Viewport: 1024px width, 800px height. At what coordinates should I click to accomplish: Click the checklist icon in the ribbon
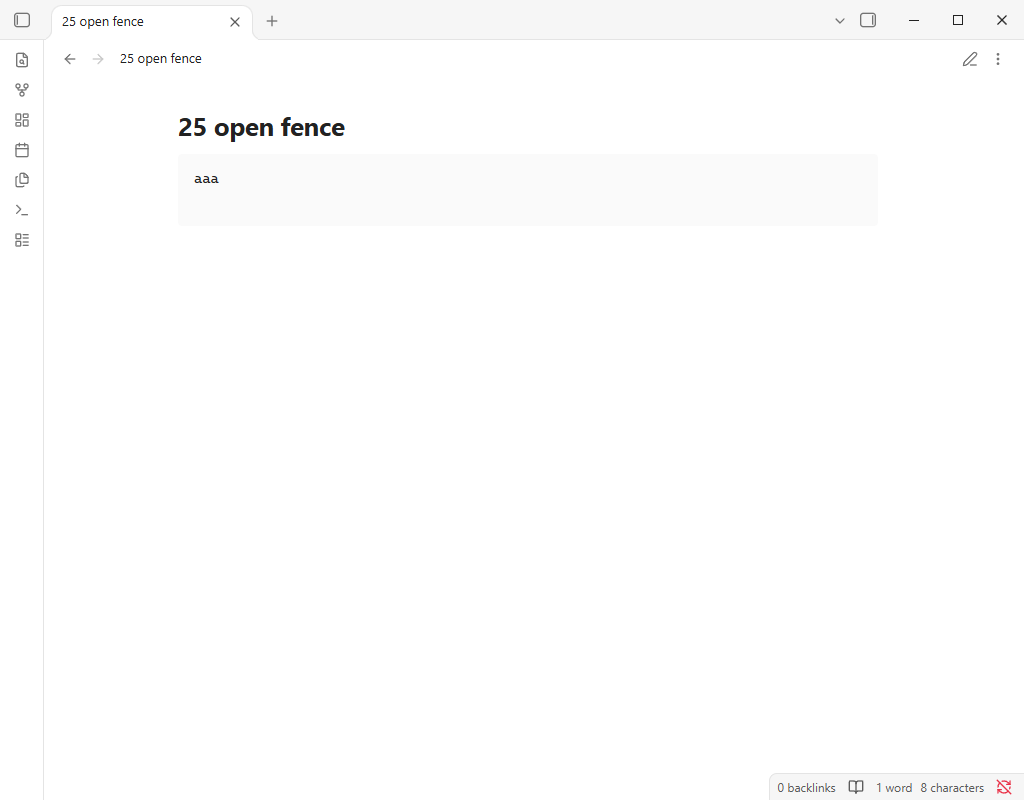22,240
